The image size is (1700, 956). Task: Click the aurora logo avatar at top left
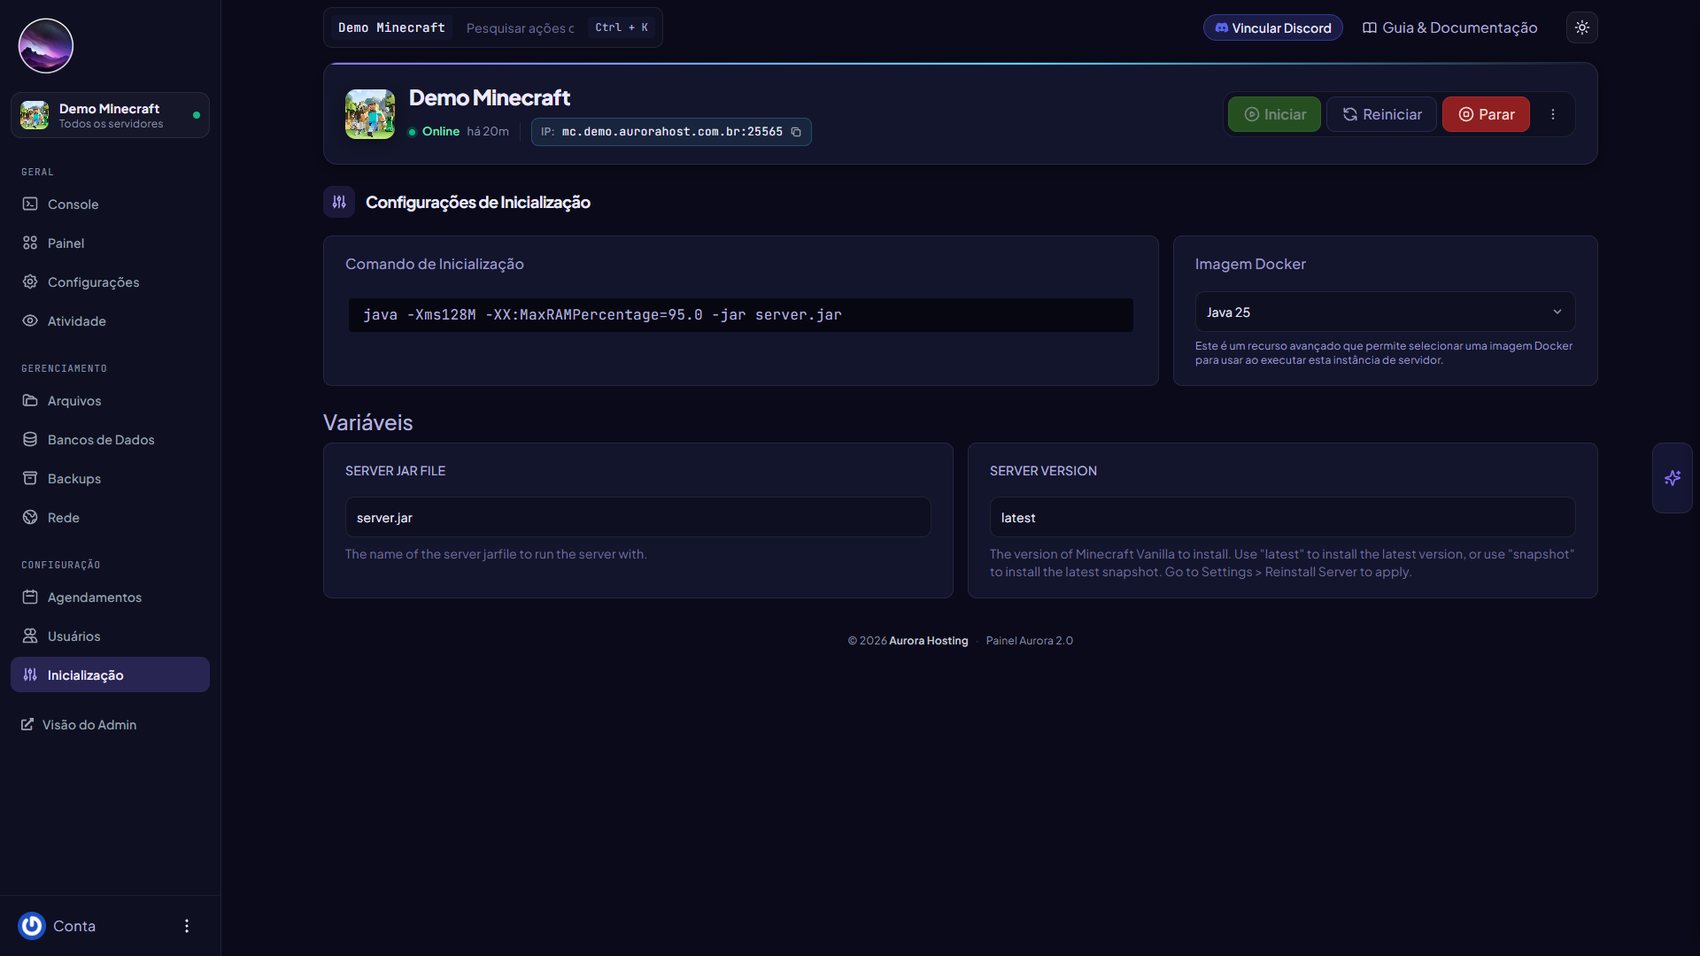tap(46, 46)
